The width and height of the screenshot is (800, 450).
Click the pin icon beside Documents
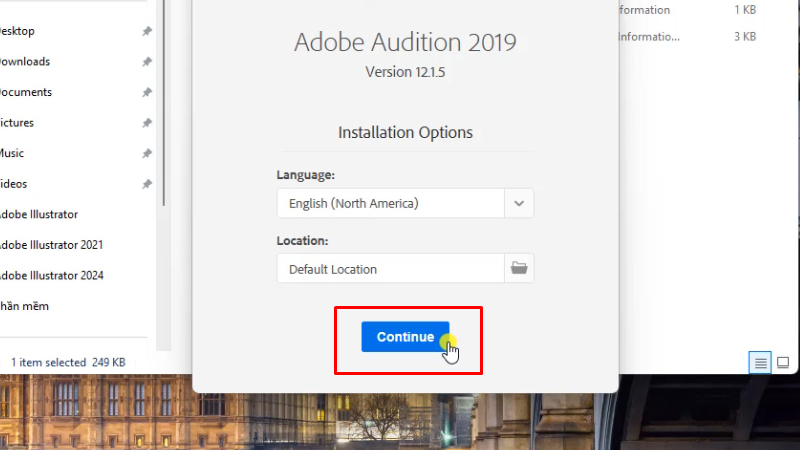pyautogui.click(x=147, y=92)
